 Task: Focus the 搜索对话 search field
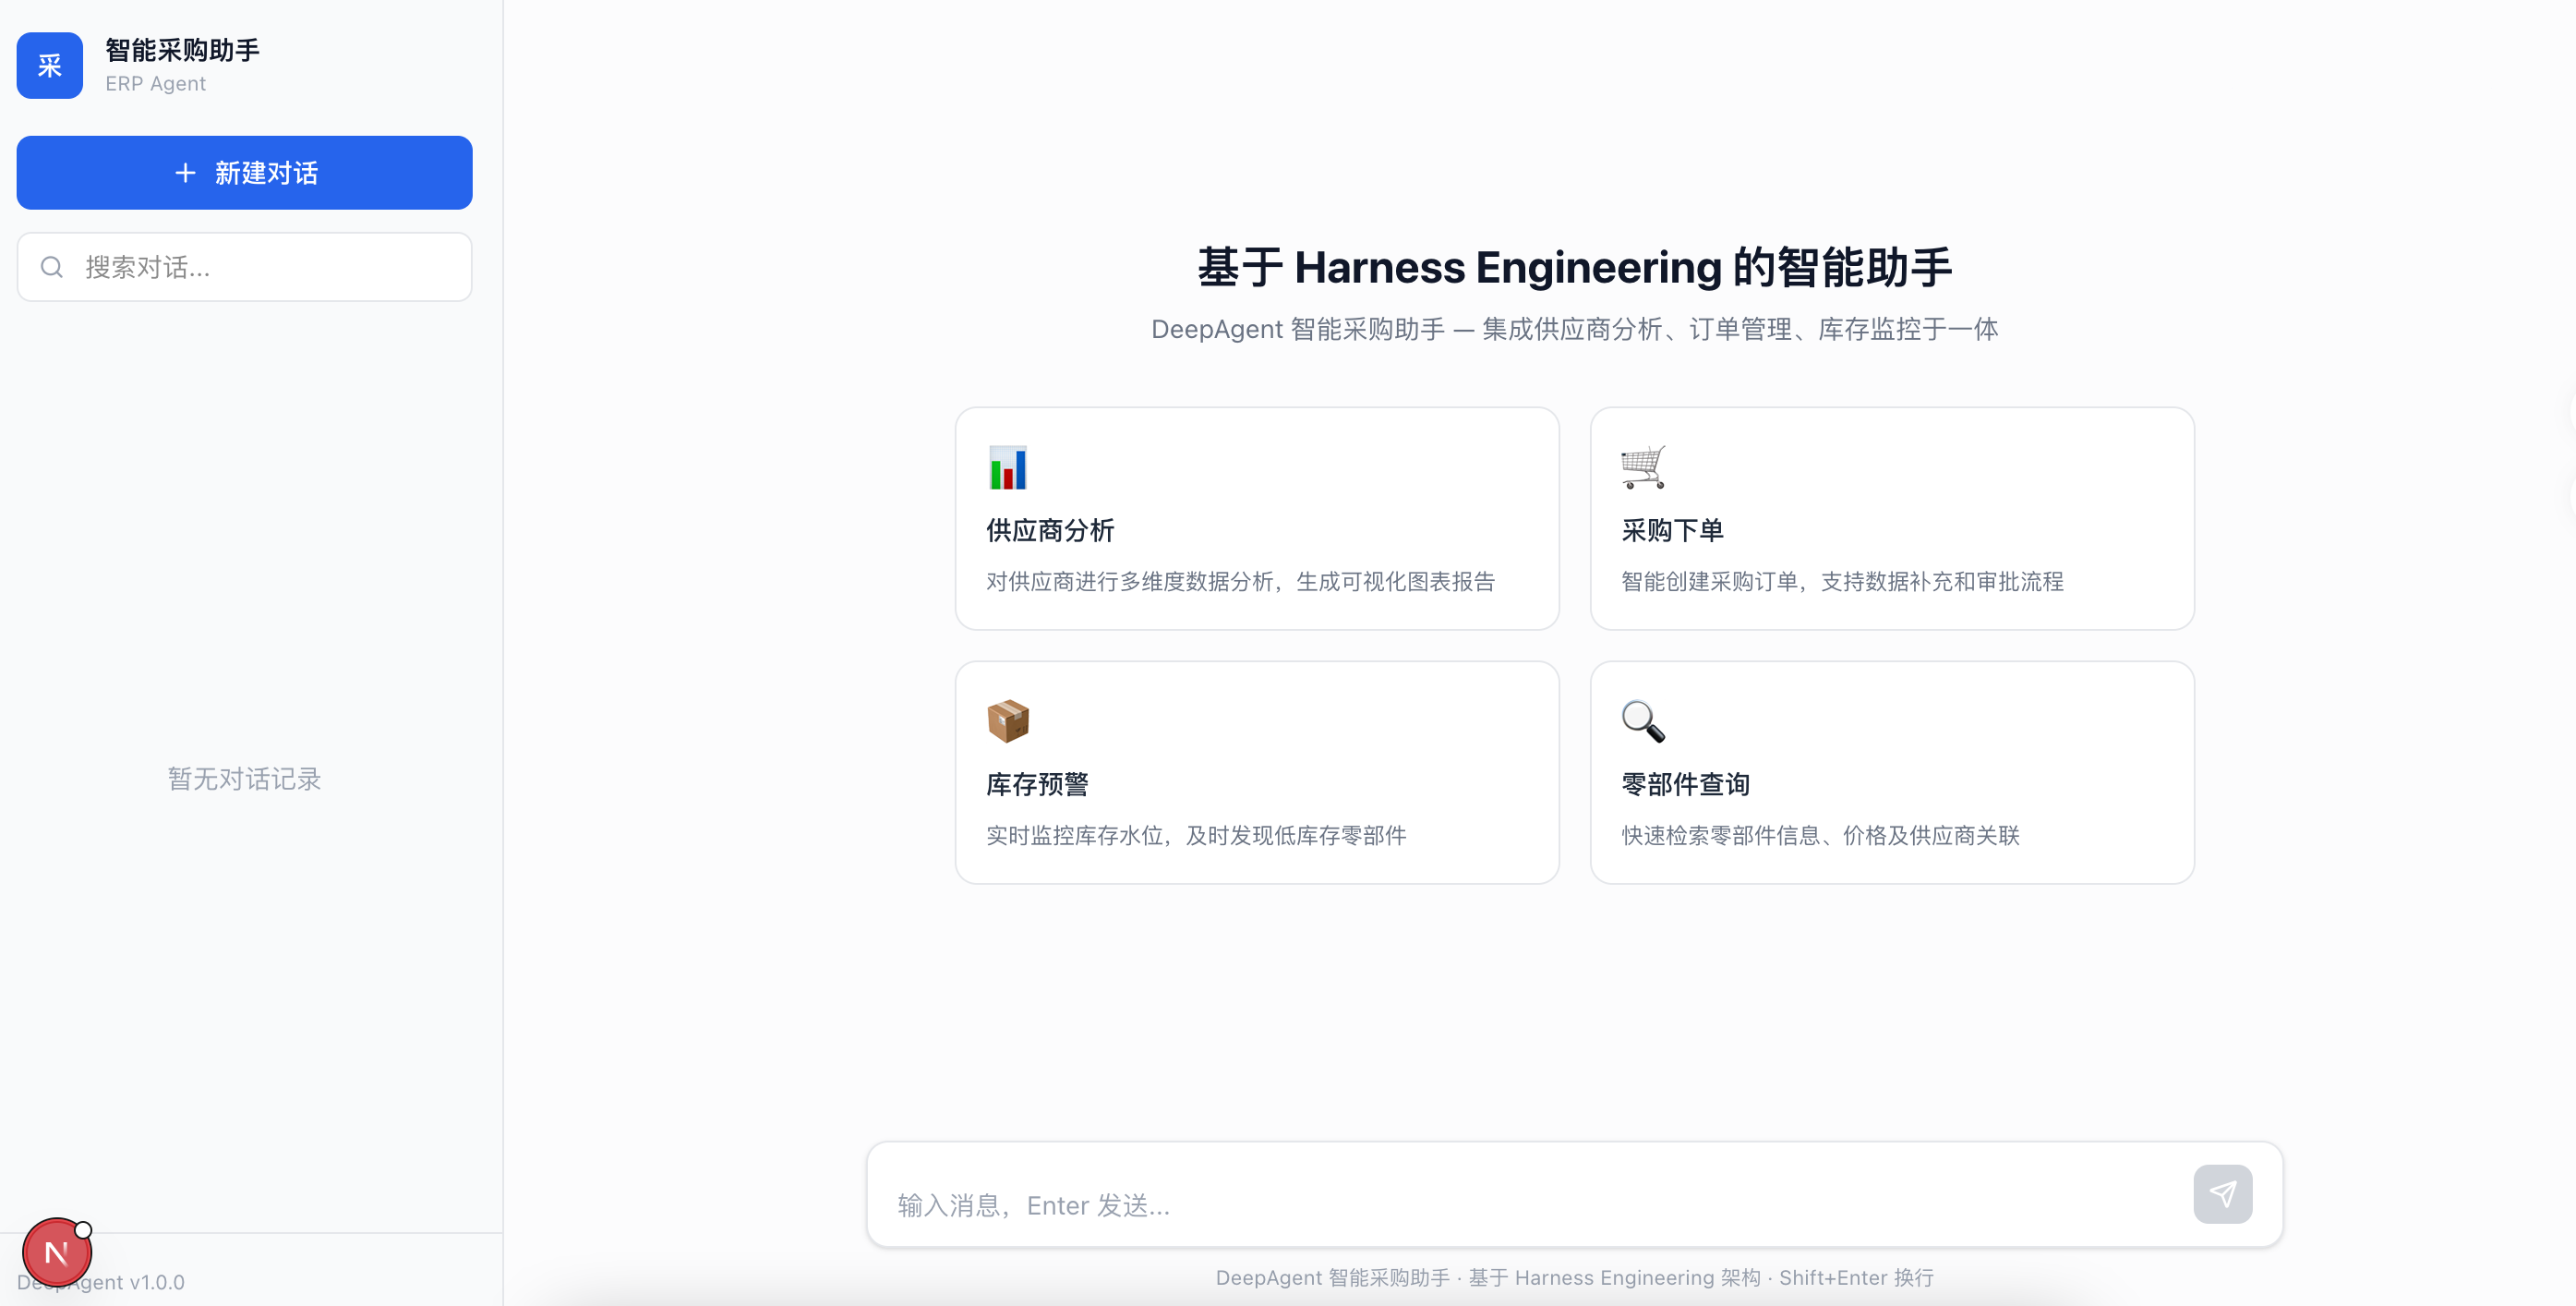(244, 267)
